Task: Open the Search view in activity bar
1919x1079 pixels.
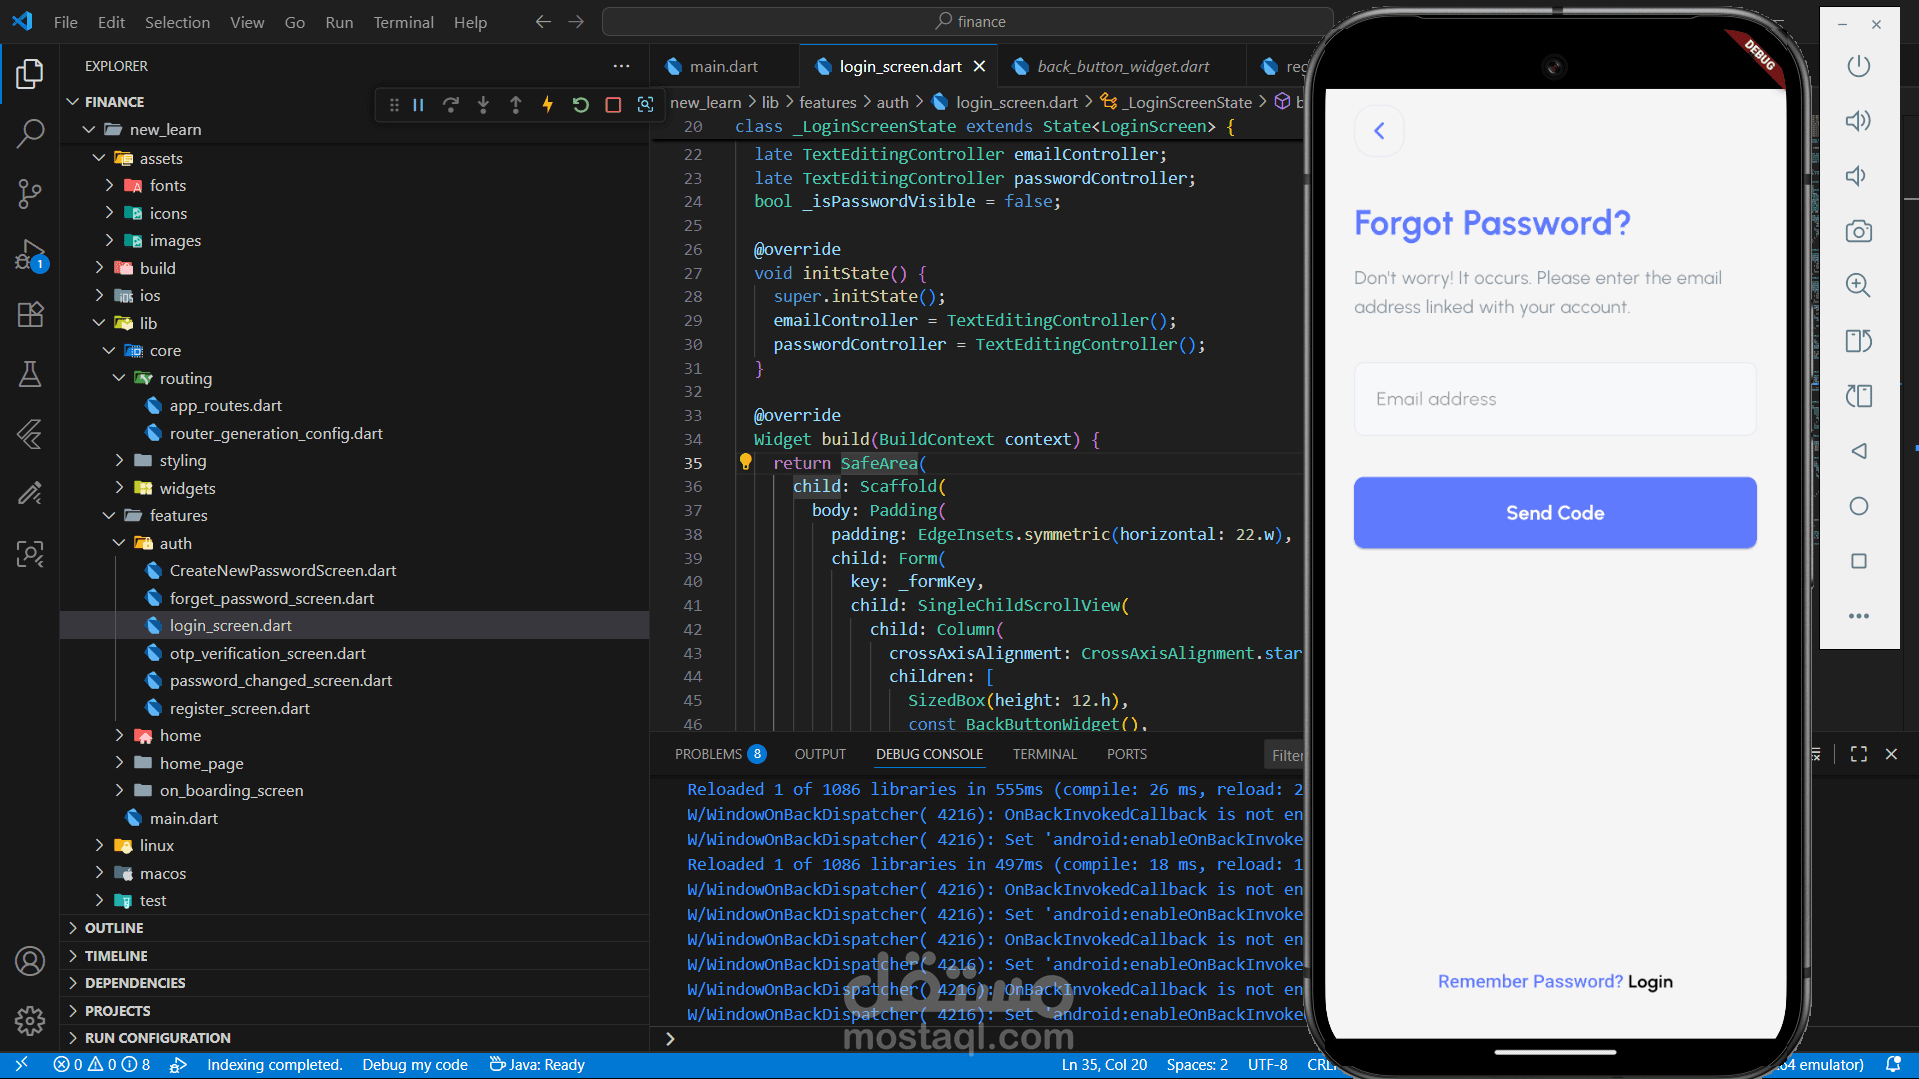Action: pos(30,132)
